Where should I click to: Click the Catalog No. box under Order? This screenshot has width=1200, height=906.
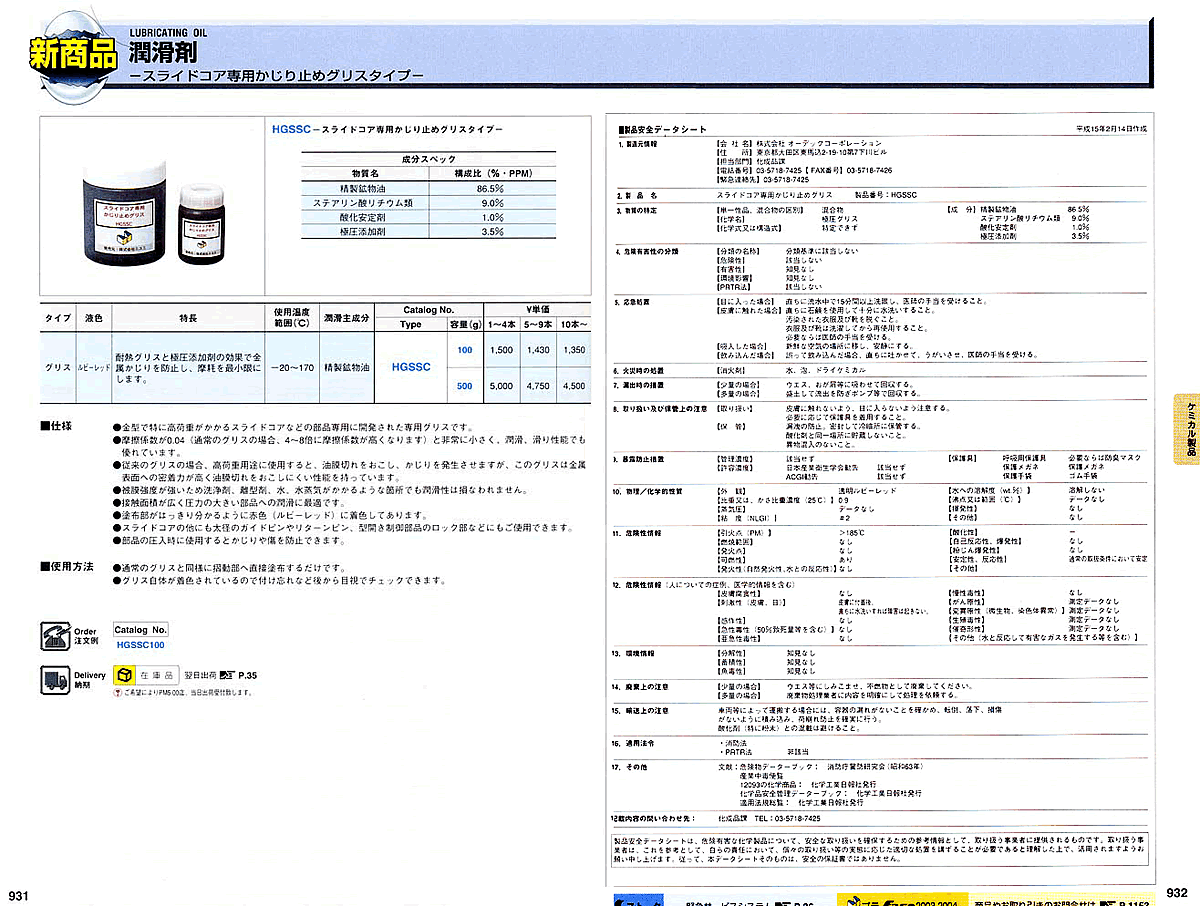click(140, 630)
